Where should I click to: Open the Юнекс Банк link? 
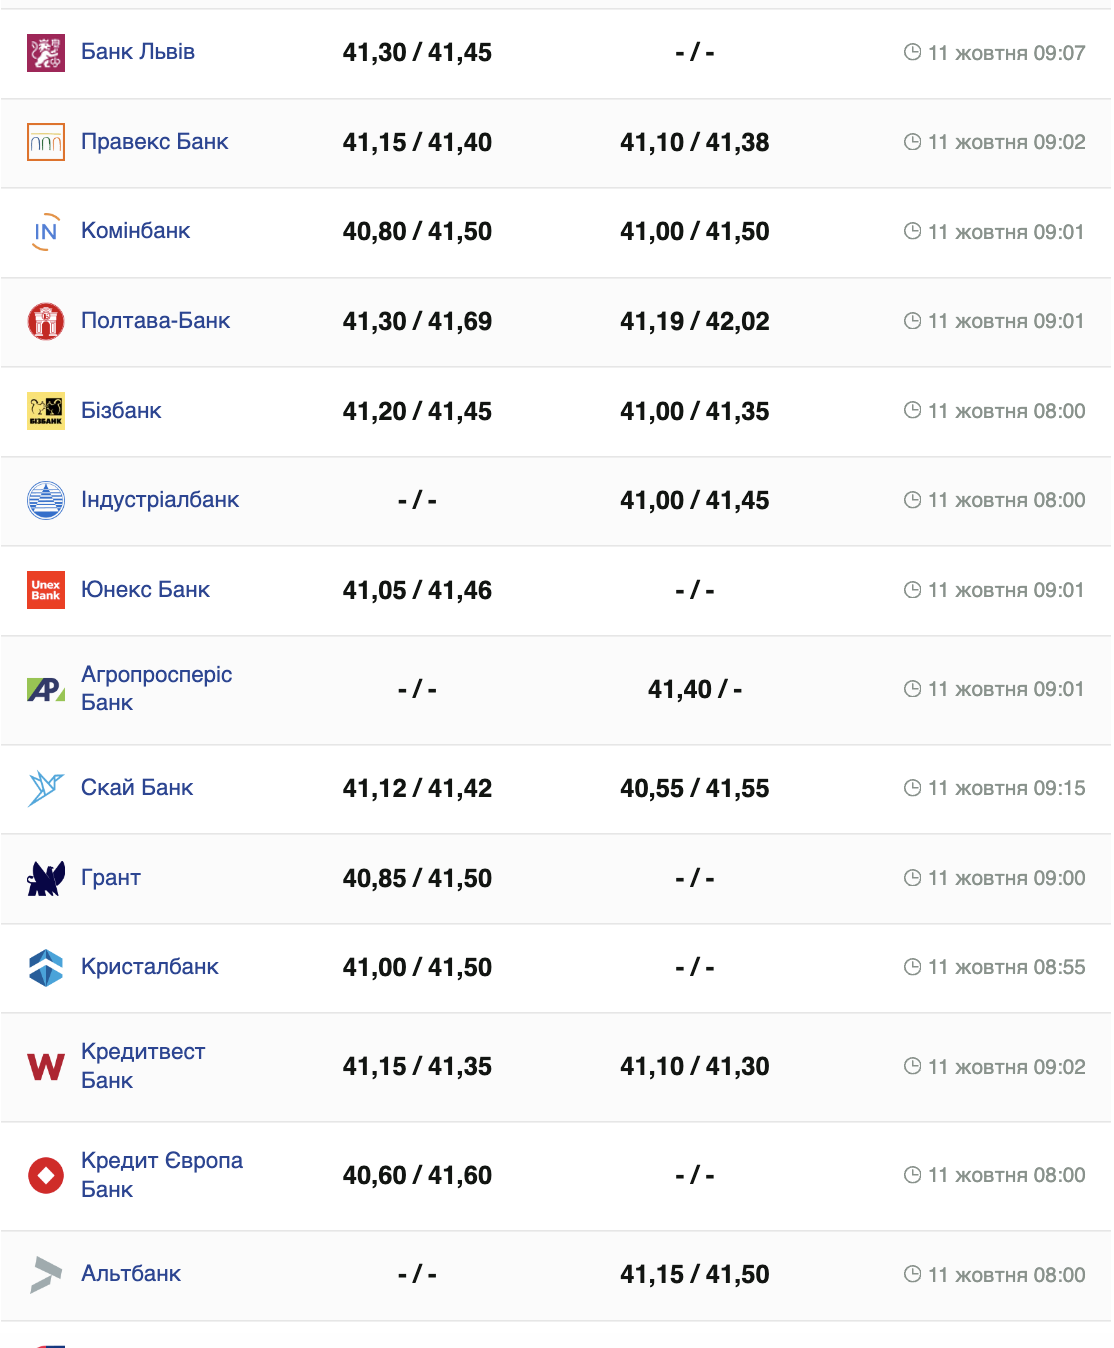[145, 590]
